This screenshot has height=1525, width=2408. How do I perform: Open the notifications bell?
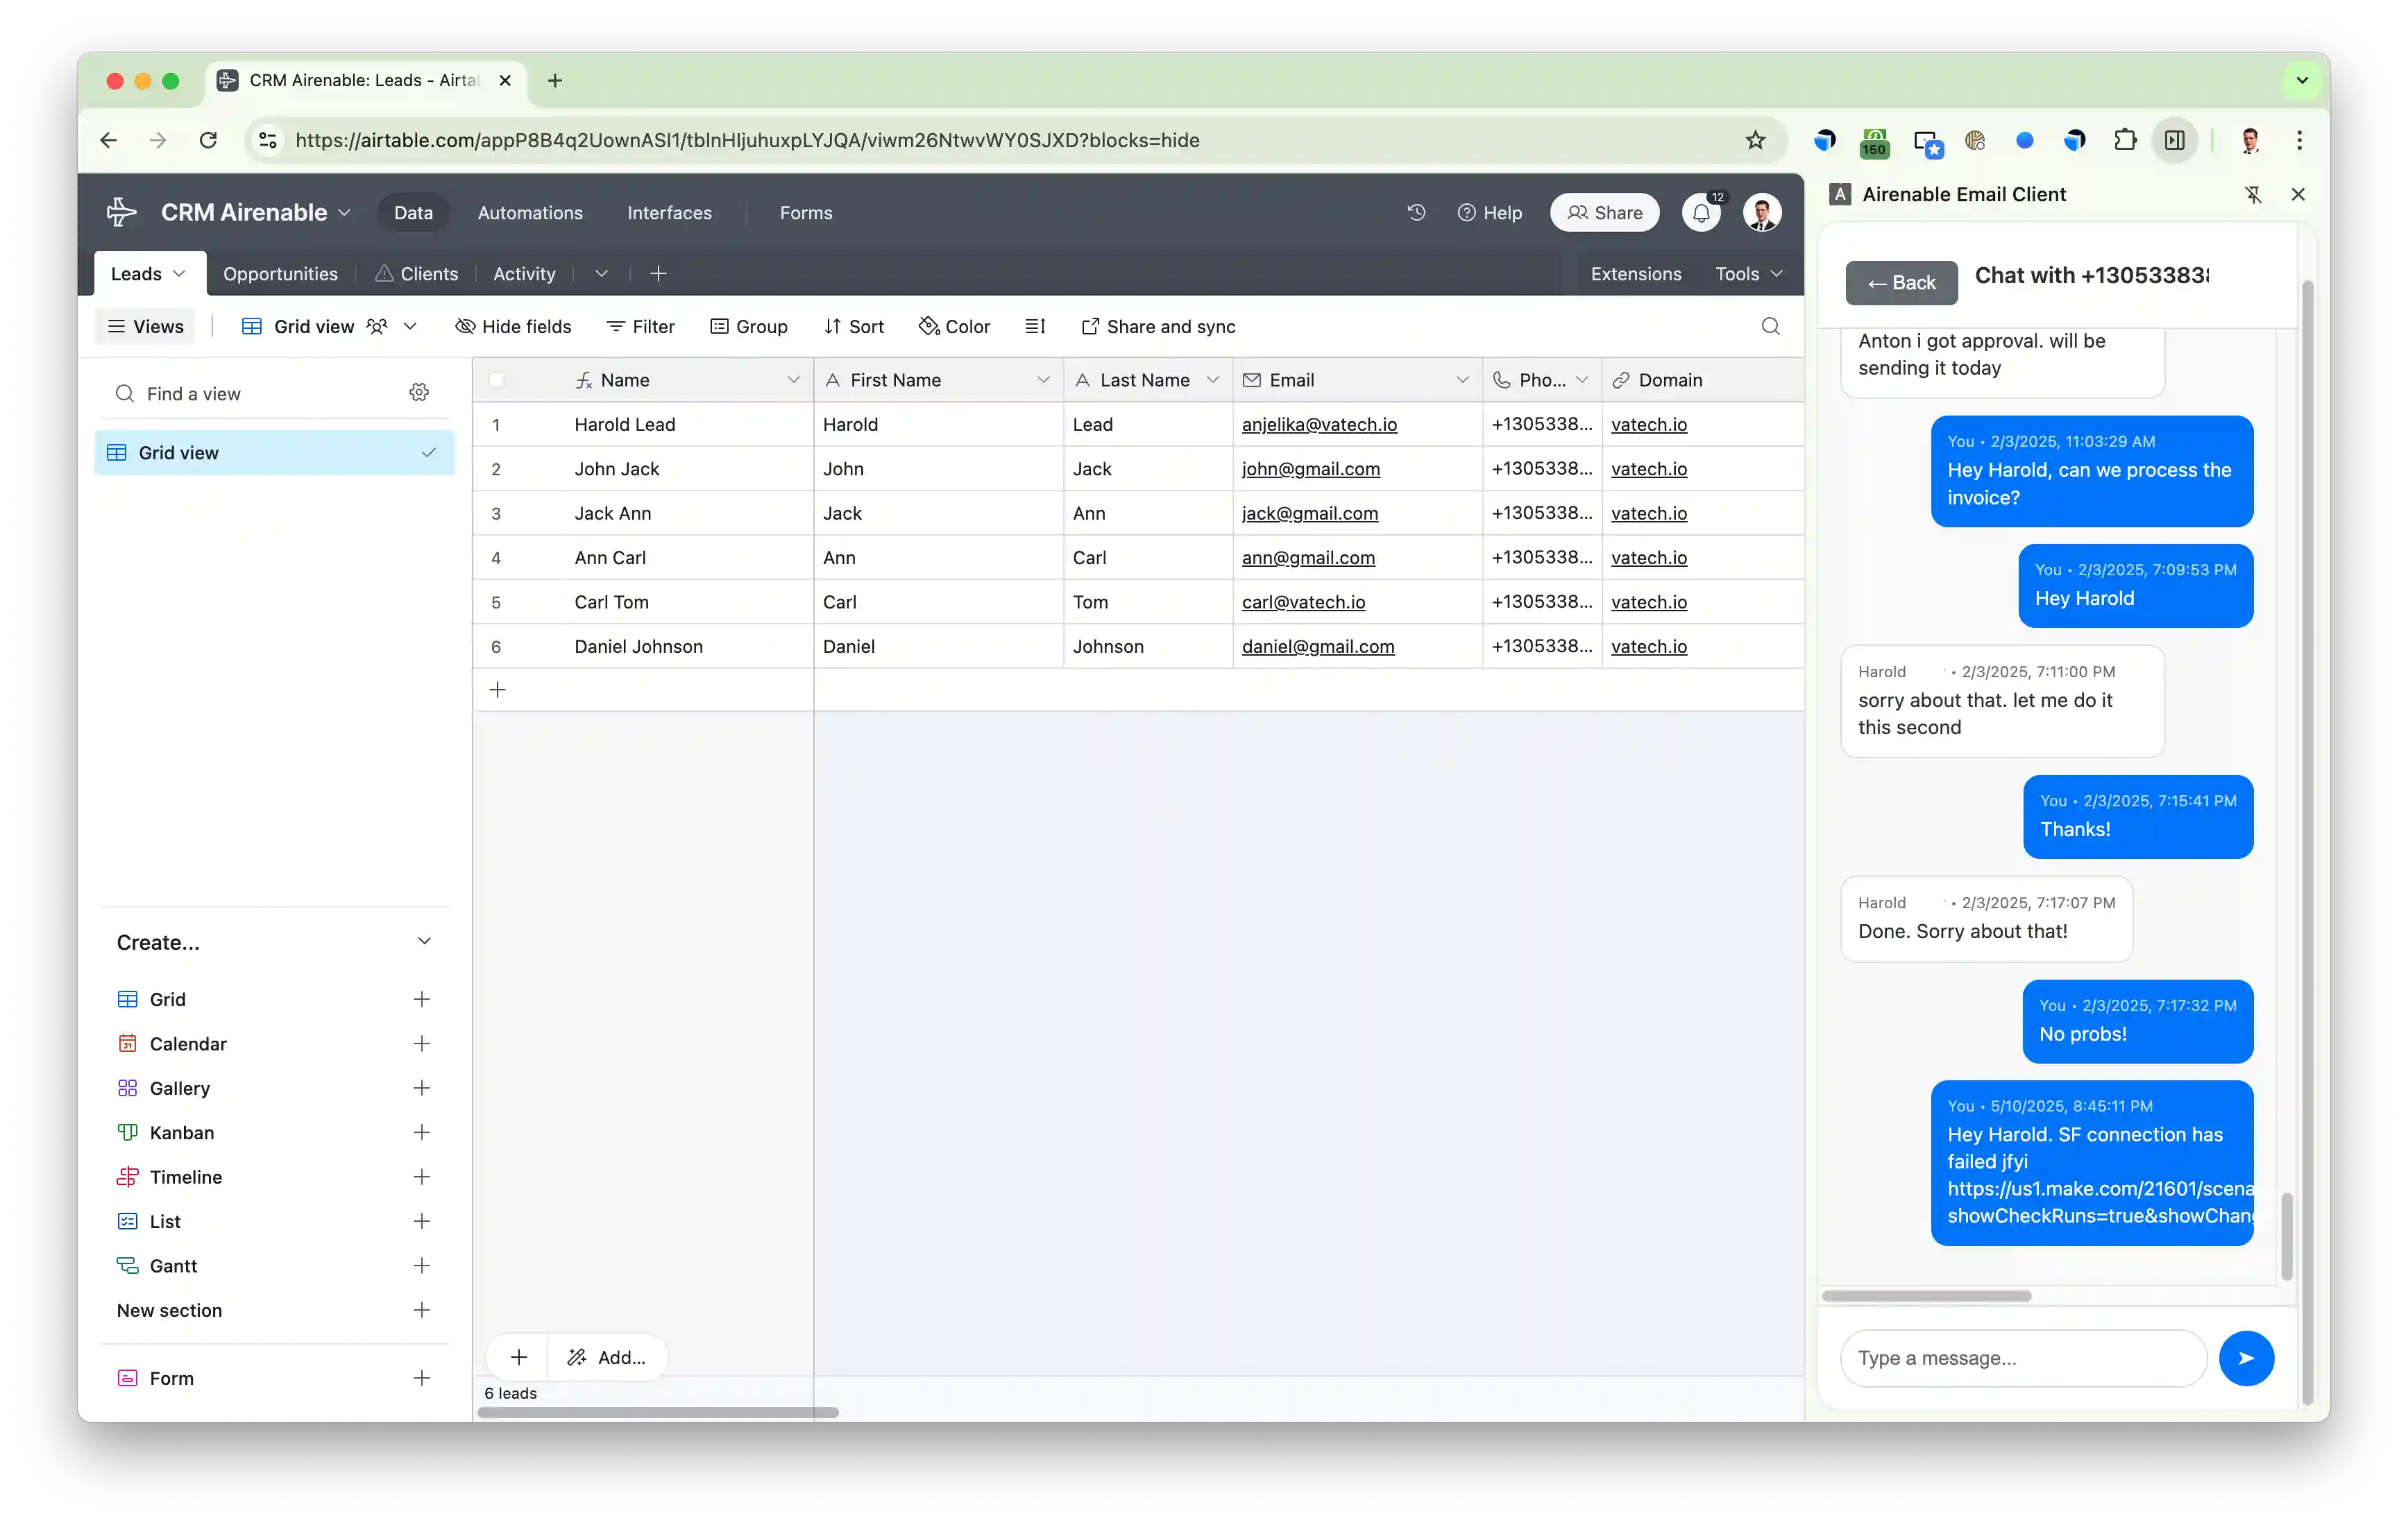click(x=1701, y=212)
